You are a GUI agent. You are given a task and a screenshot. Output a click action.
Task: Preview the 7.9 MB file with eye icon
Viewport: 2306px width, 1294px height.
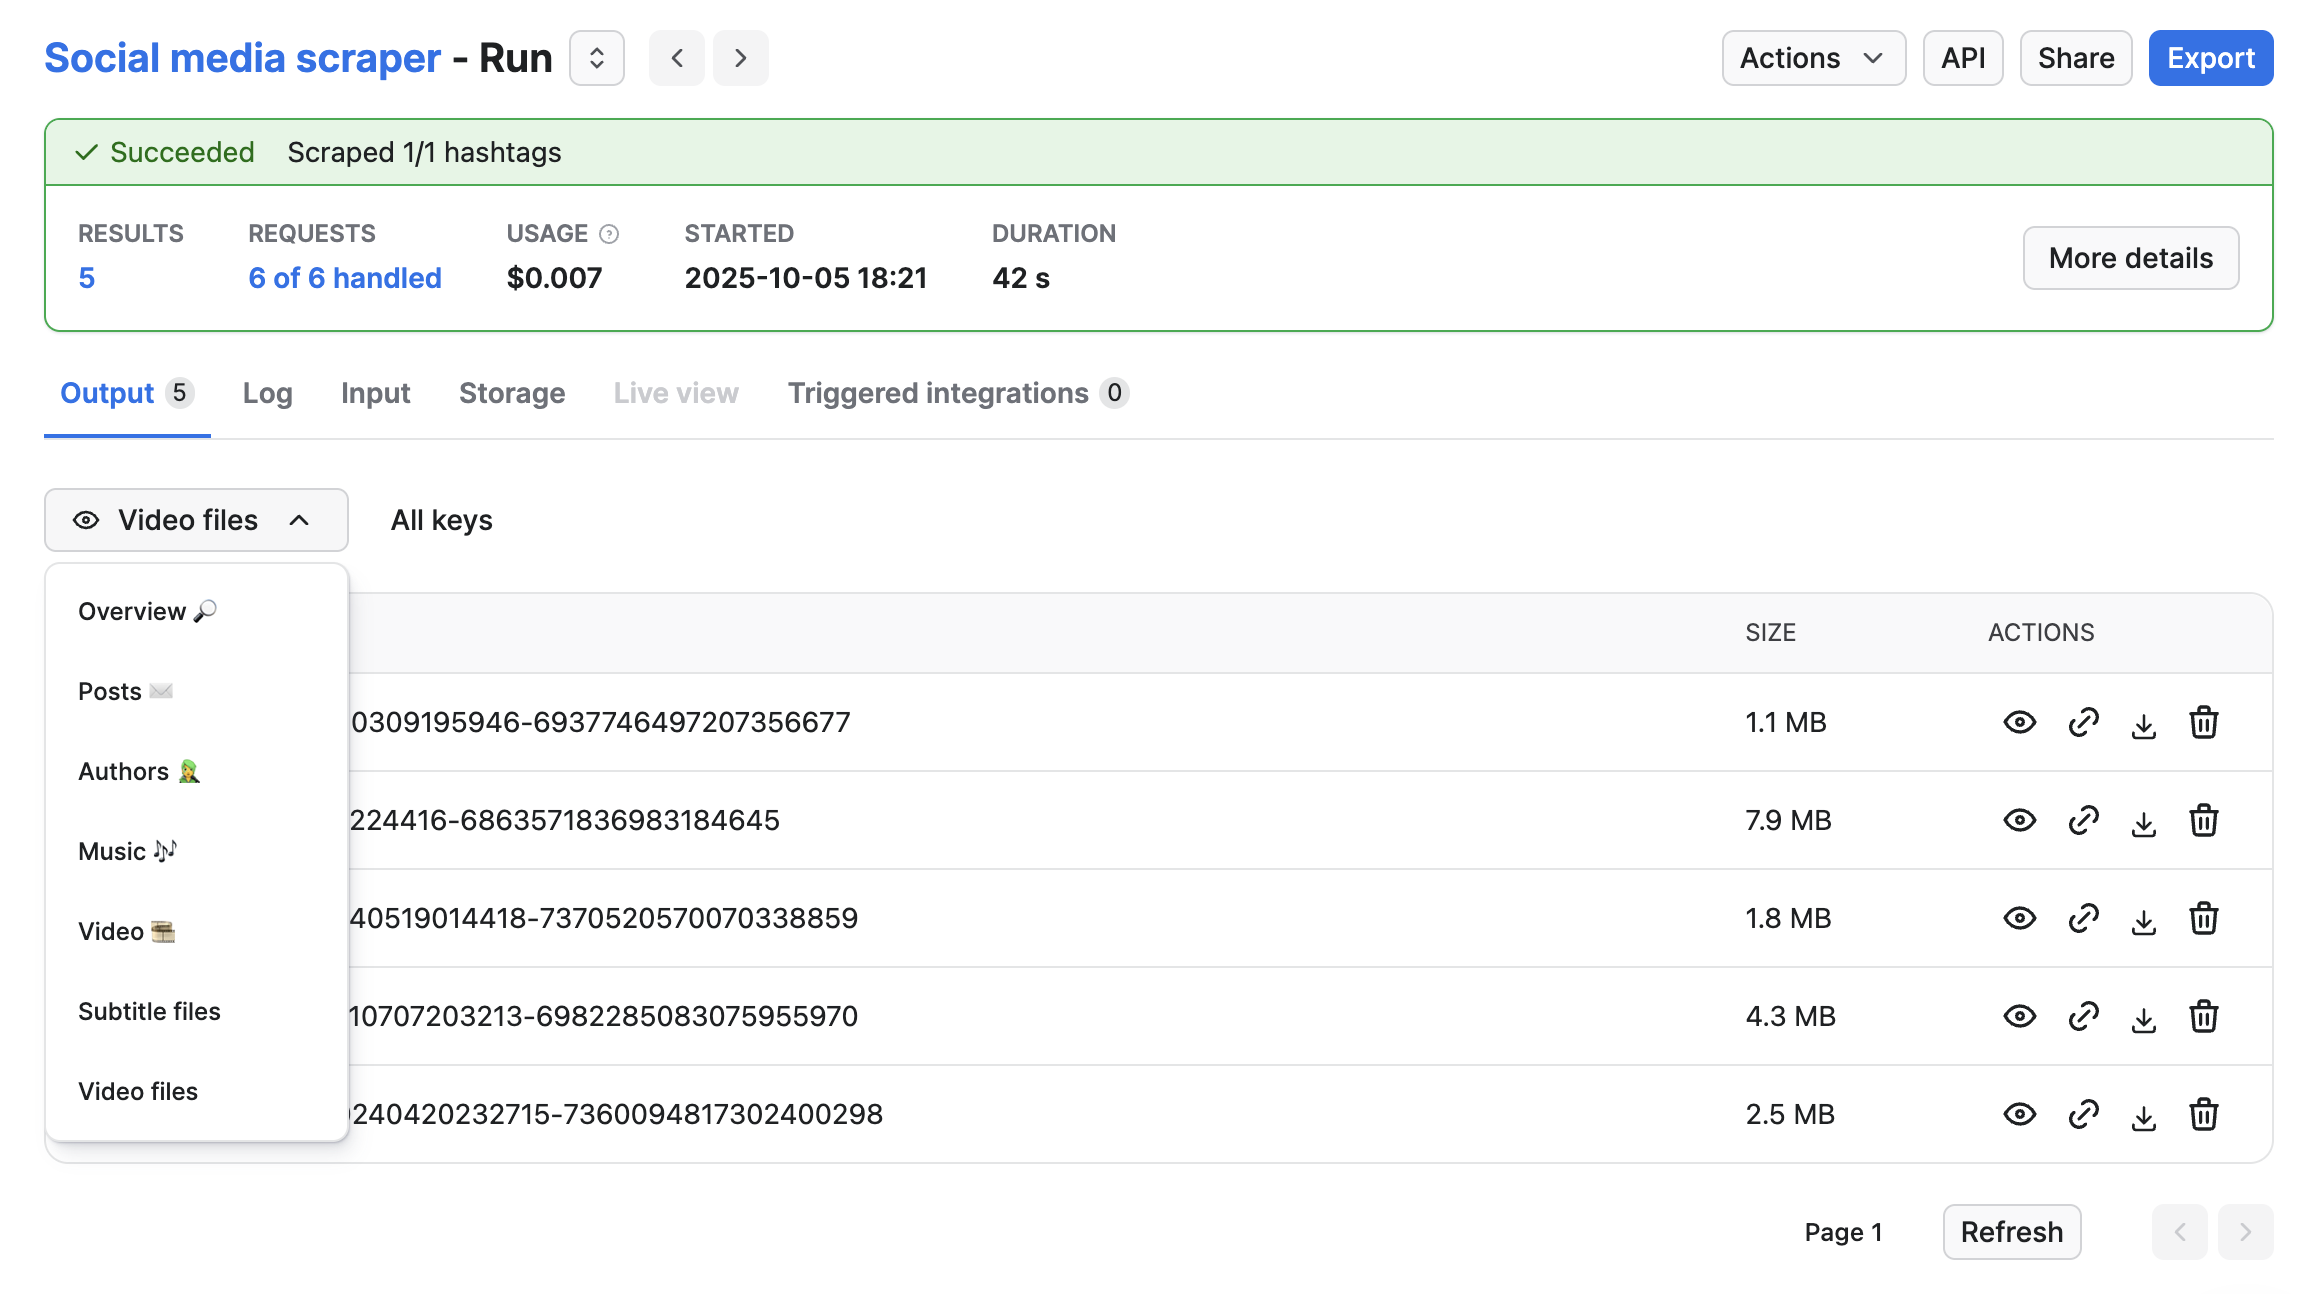coord(2020,820)
